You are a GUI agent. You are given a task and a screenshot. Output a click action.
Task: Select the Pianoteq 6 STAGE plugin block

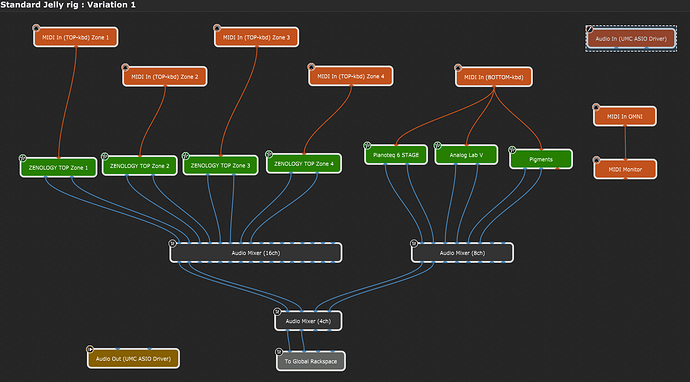(x=396, y=155)
